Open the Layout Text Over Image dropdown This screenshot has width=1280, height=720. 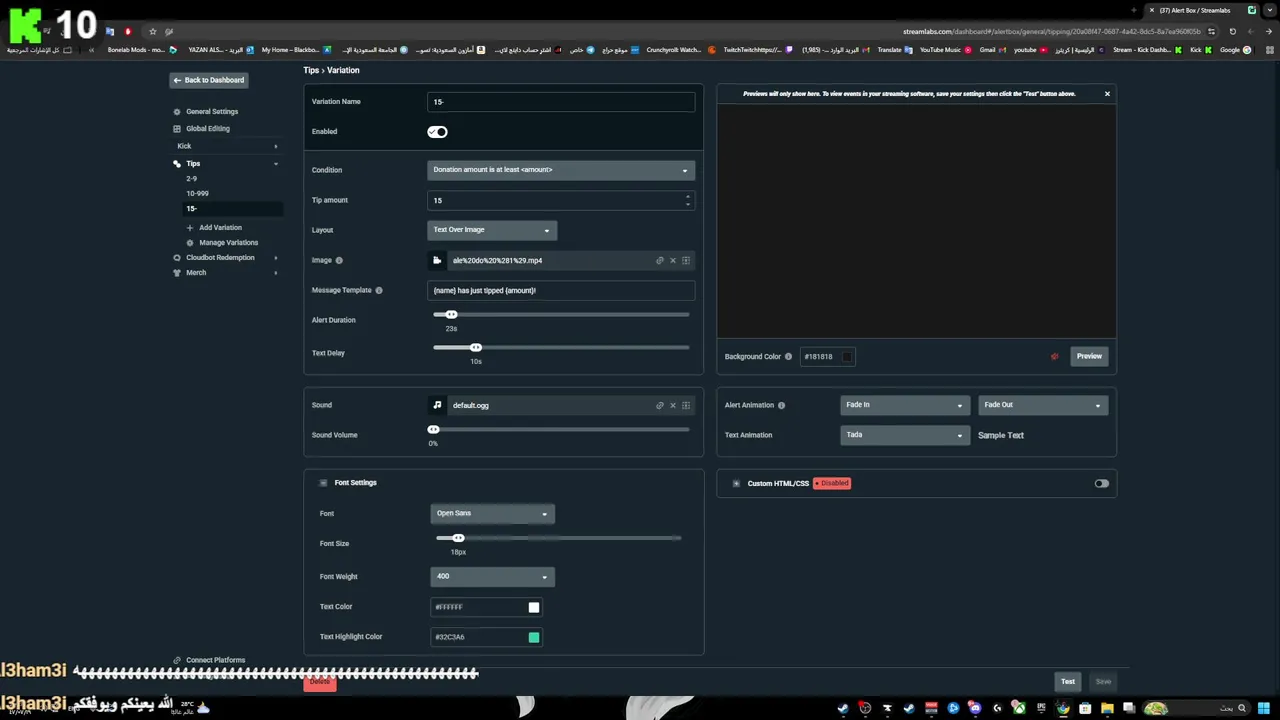coord(492,230)
